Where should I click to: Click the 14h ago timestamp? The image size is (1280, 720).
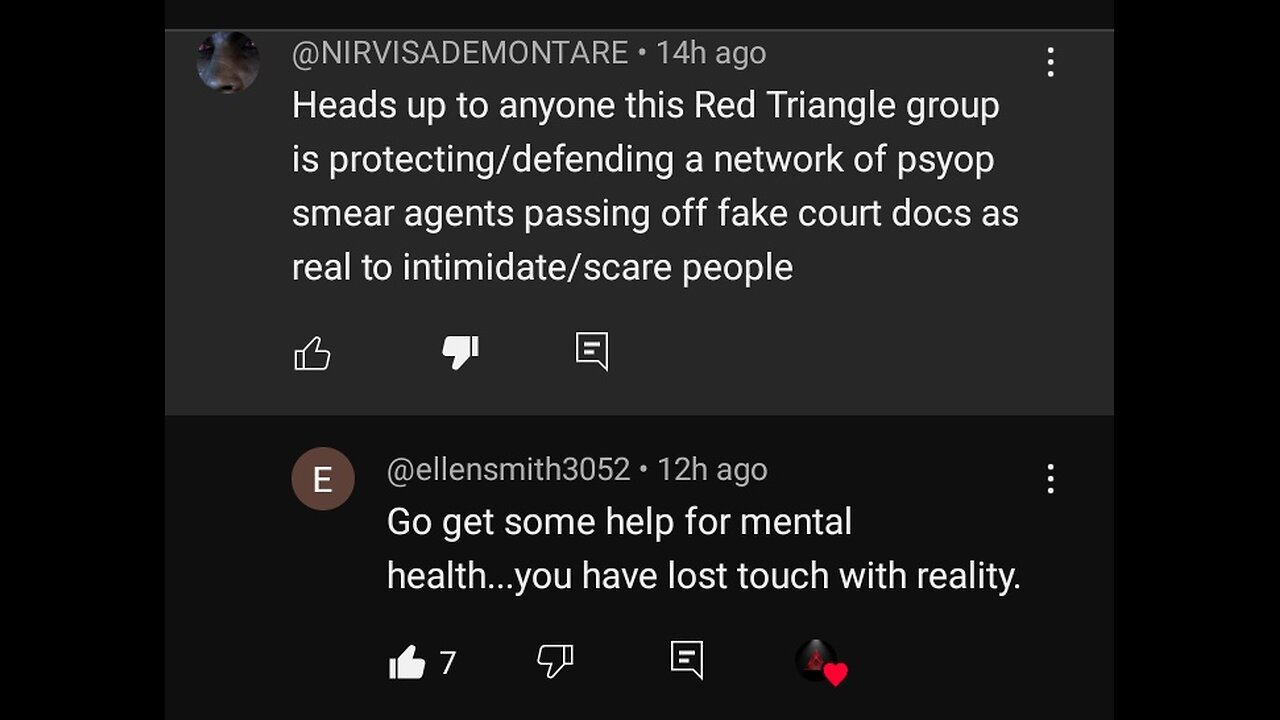coord(711,52)
